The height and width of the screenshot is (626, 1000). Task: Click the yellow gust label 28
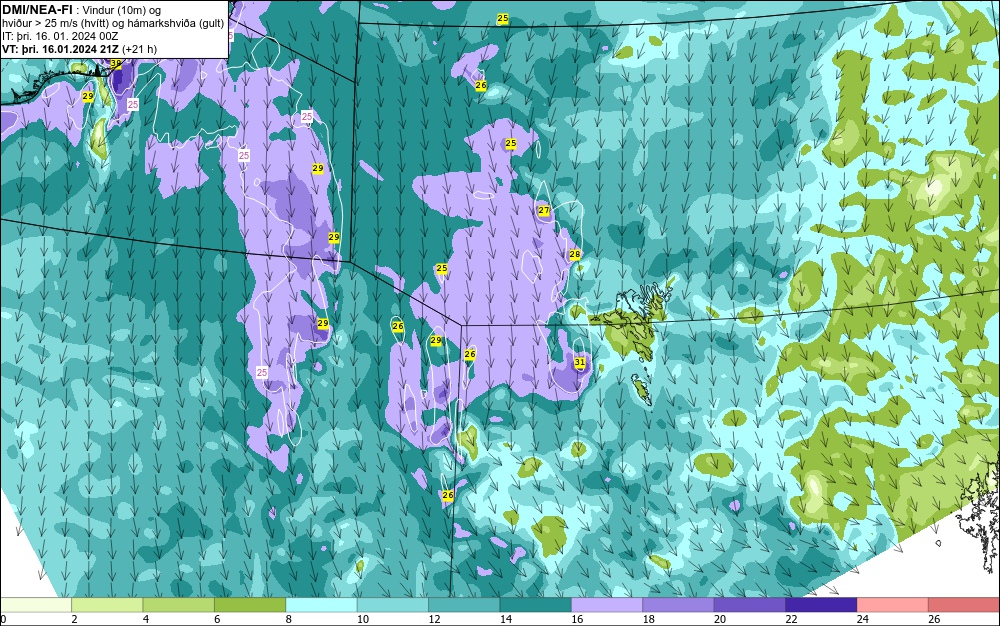pyautogui.click(x=575, y=254)
